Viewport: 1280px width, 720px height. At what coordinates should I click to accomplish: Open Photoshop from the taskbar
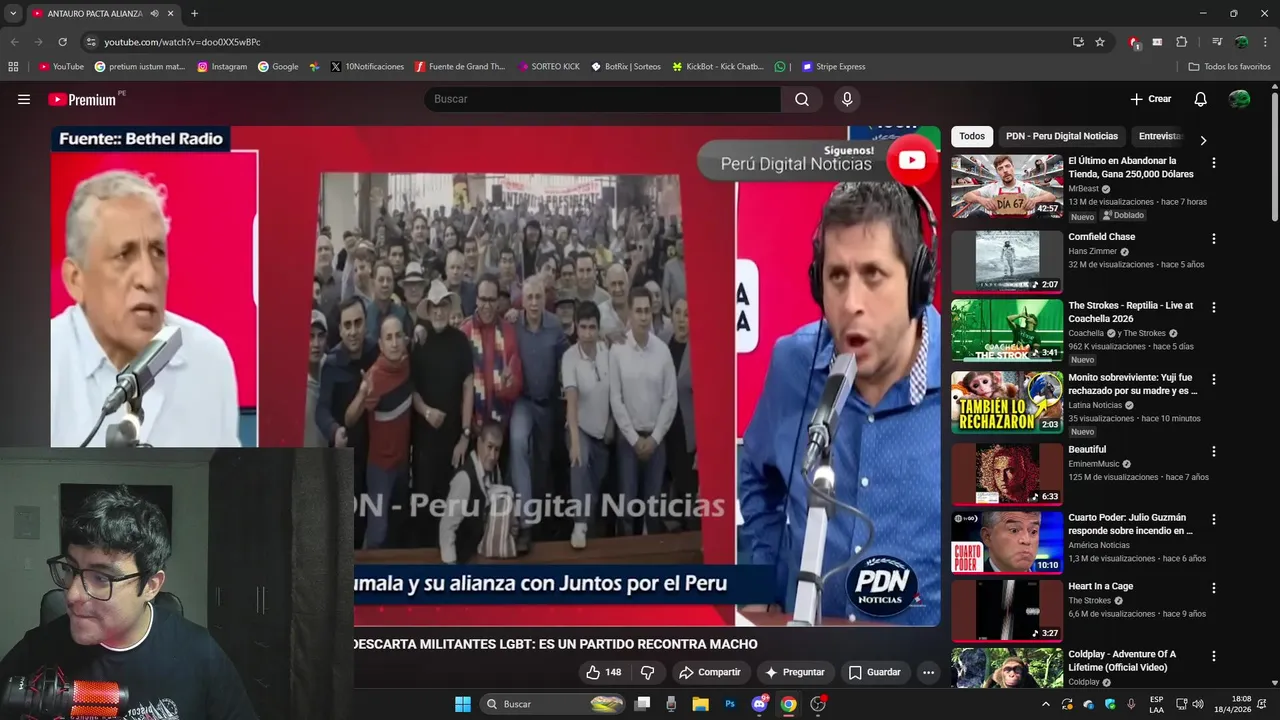coord(730,704)
